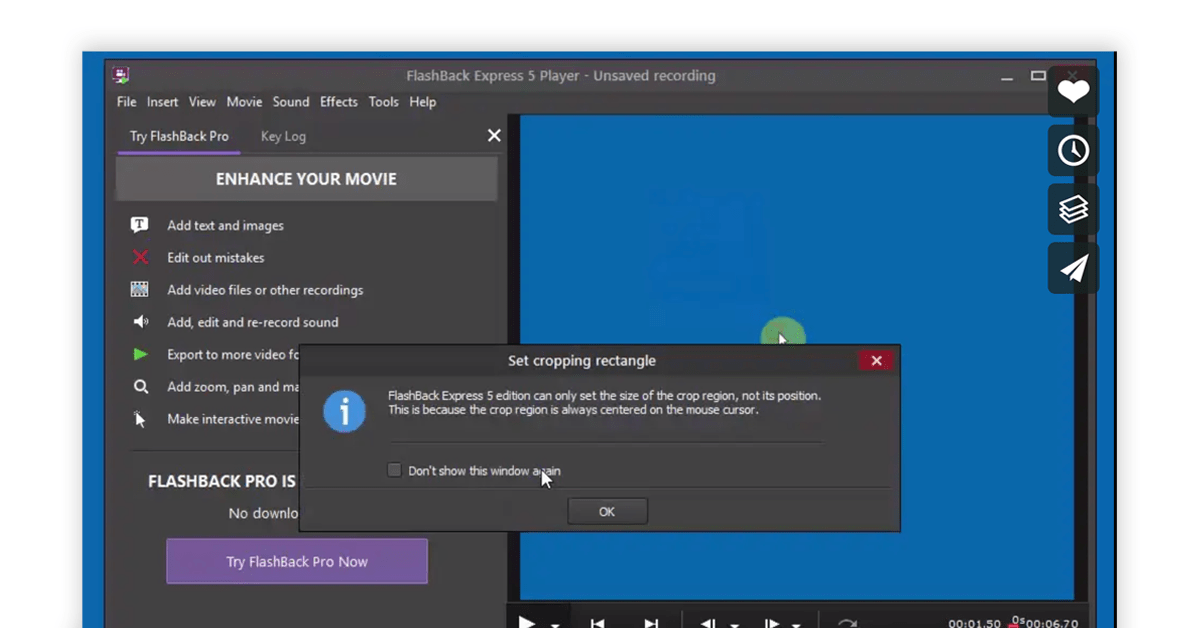Tick the Don't show this window again checkbox

point(394,470)
